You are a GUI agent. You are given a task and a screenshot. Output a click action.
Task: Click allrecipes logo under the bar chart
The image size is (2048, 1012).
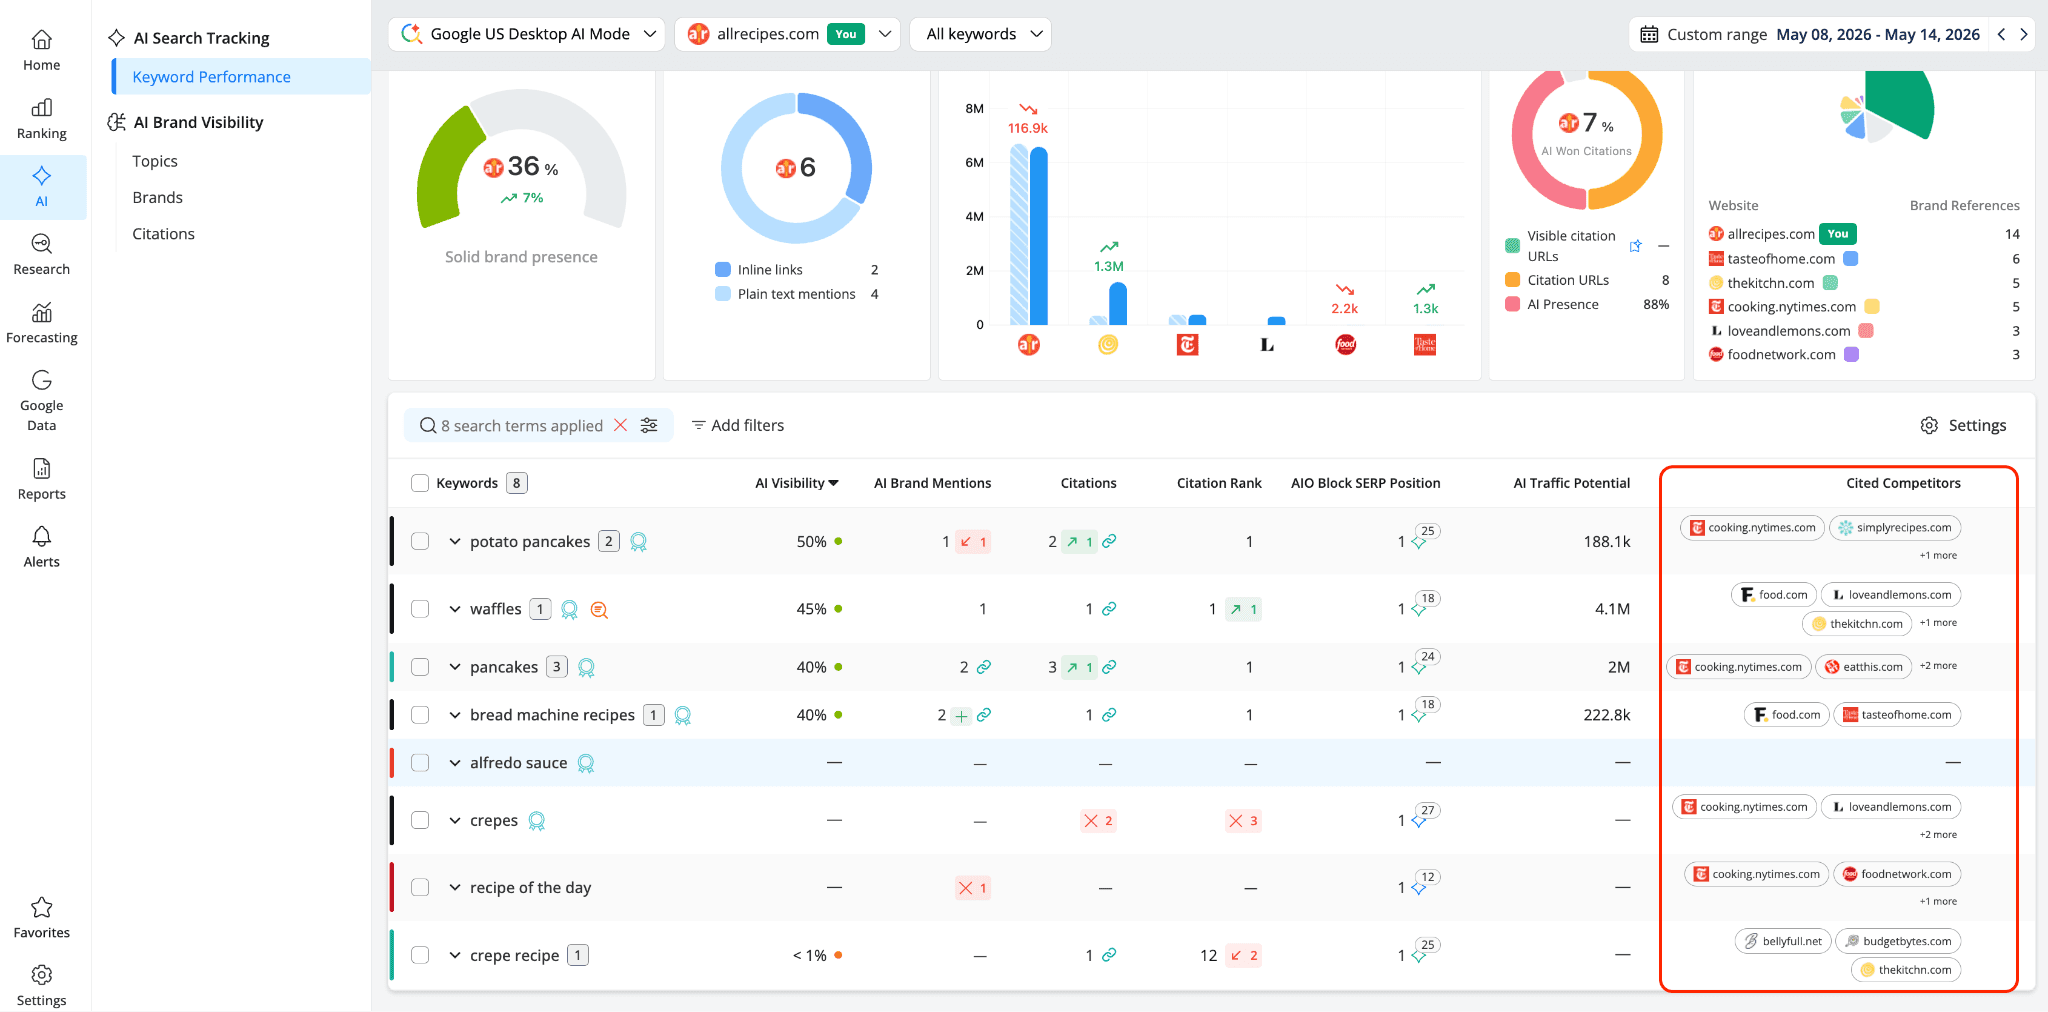[x=1028, y=345]
